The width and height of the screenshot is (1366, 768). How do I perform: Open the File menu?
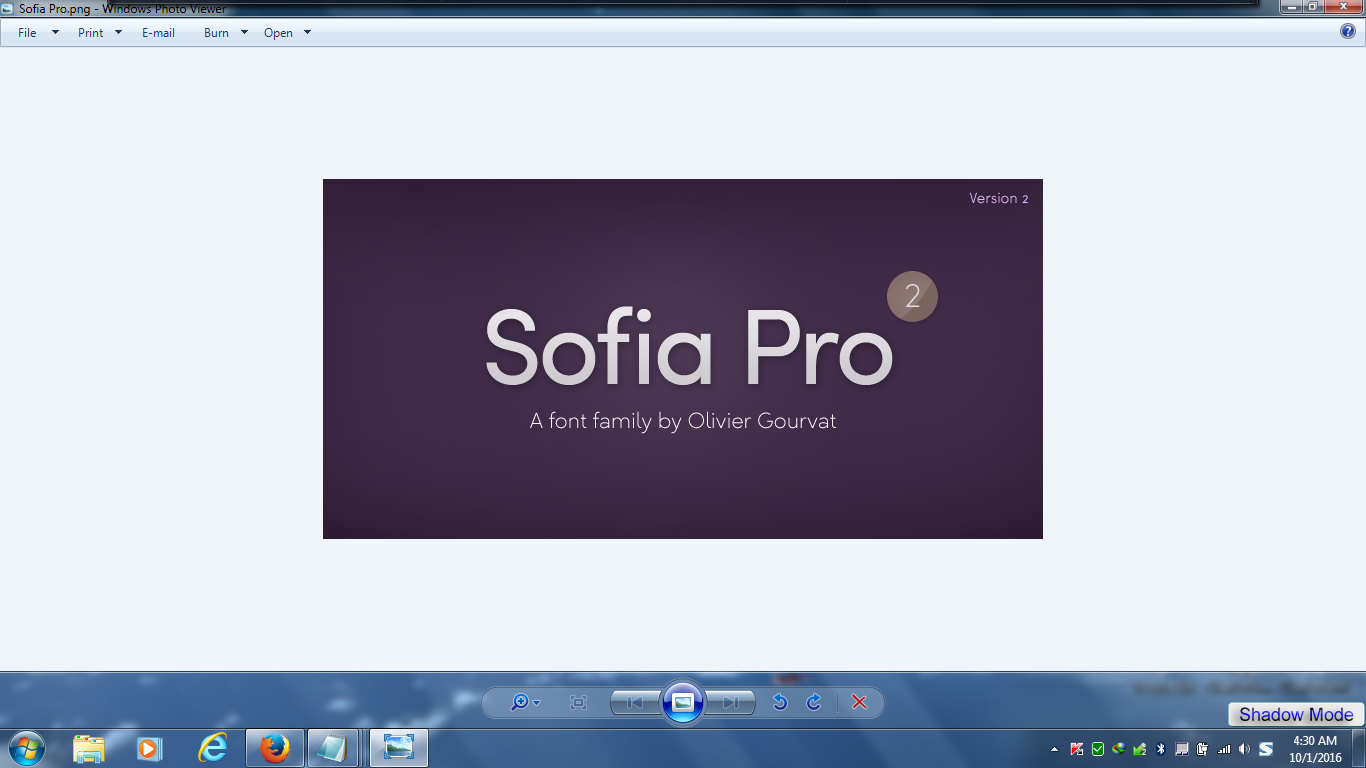click(27, 32)
